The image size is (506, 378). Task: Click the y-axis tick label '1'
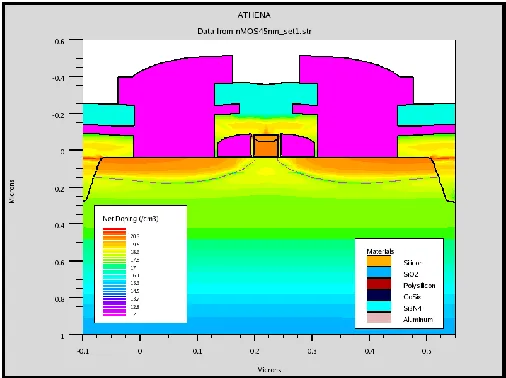(62, 336)
